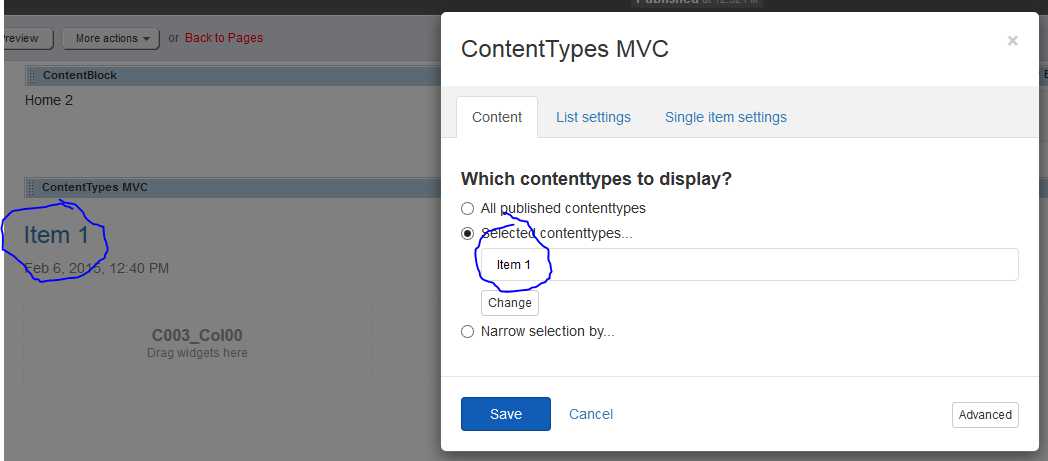Screen dimensions: 1048x461
Task: Grab the ContentBlock drag handle icon
Action: tap(31, 76)
